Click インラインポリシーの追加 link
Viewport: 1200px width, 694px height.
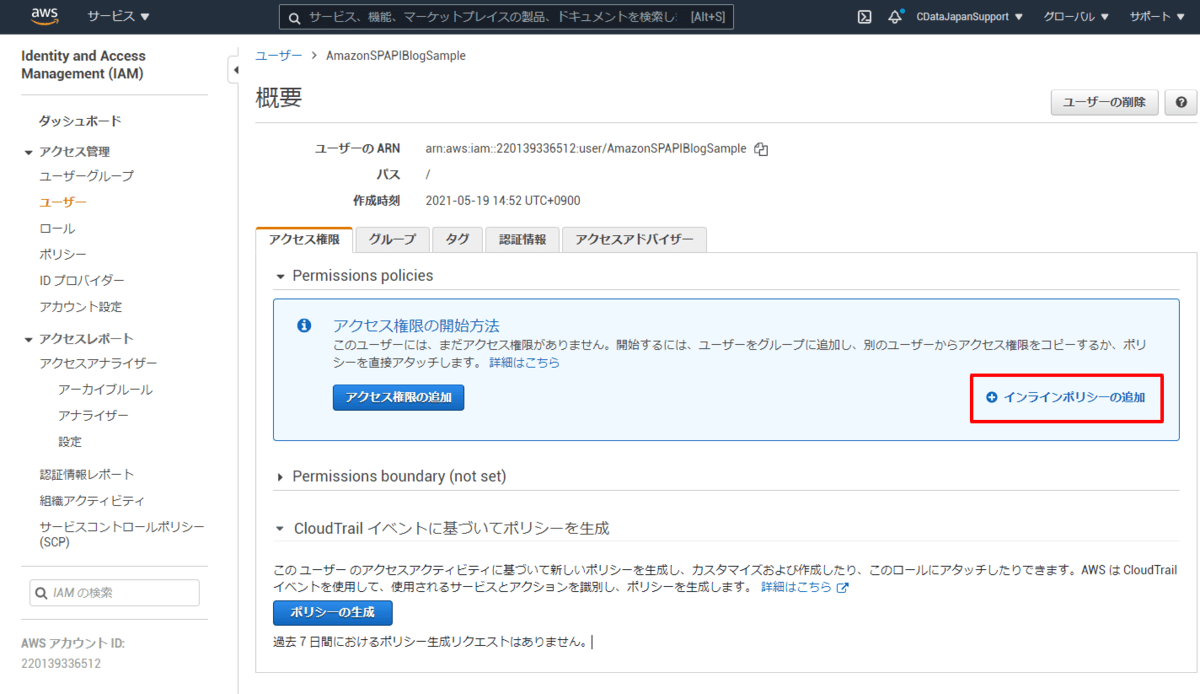pyautogui.click(x=1075, y=397)
